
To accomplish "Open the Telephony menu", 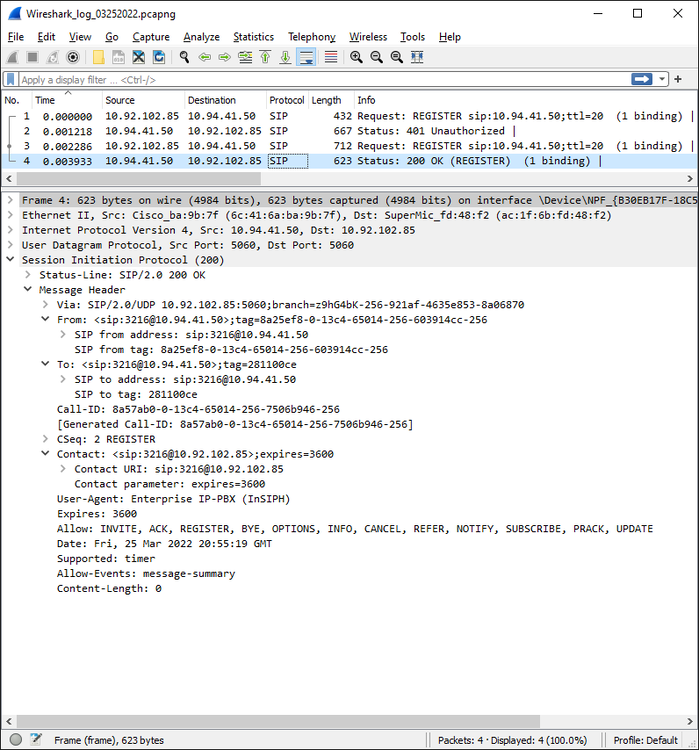I will pos(311,37).
